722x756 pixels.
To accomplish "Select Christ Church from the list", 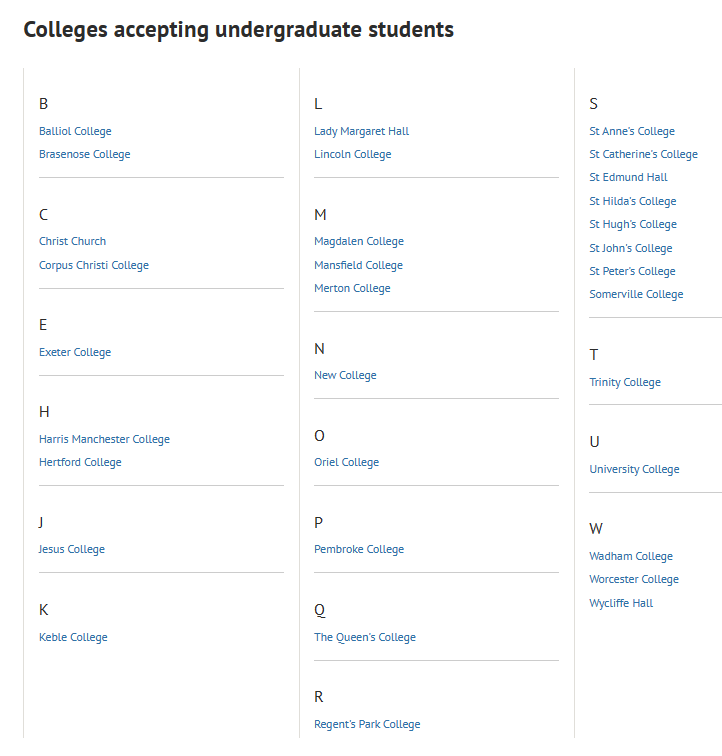I will [x=72, y=241].
